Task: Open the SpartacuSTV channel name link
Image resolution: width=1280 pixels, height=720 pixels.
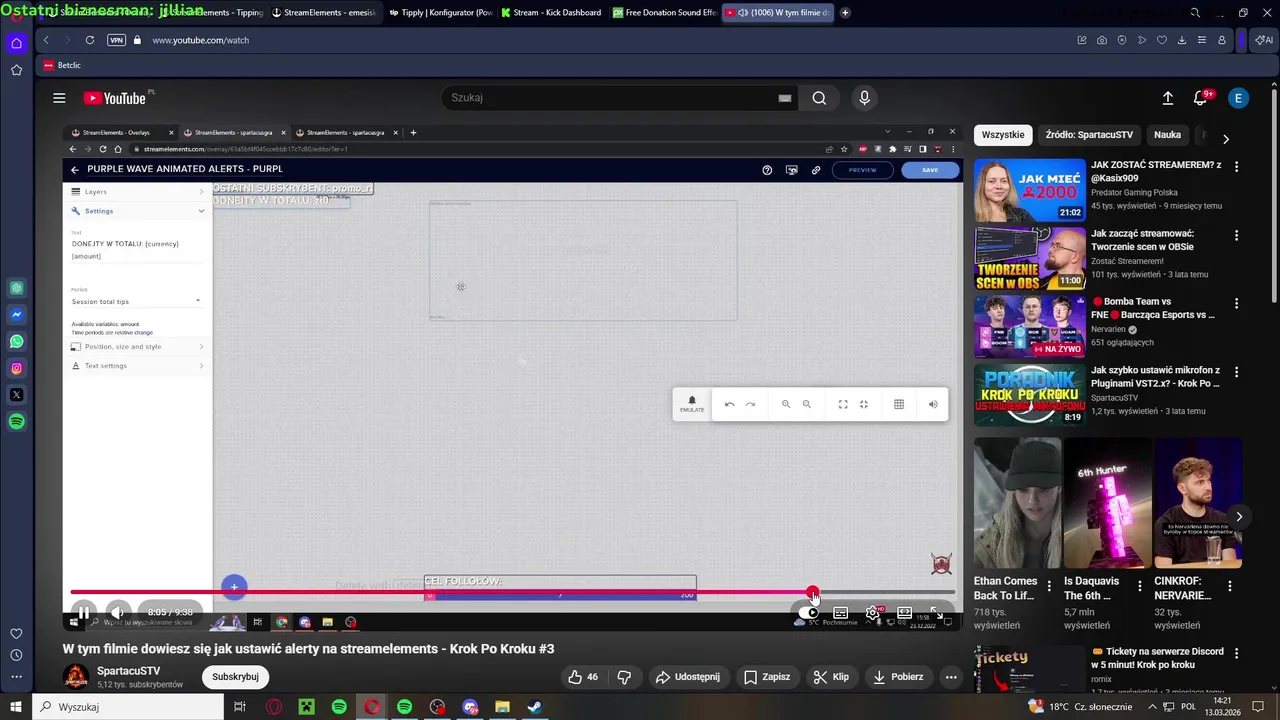Action: click(128, 671)
